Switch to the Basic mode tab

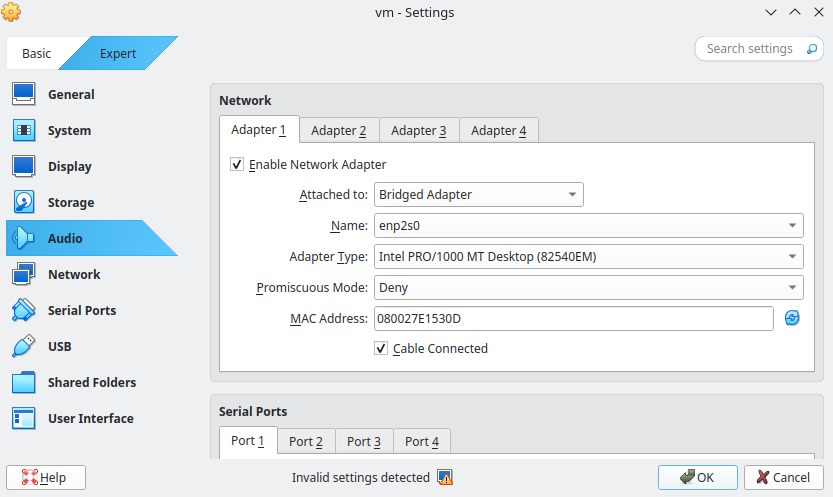coord(36,53)
